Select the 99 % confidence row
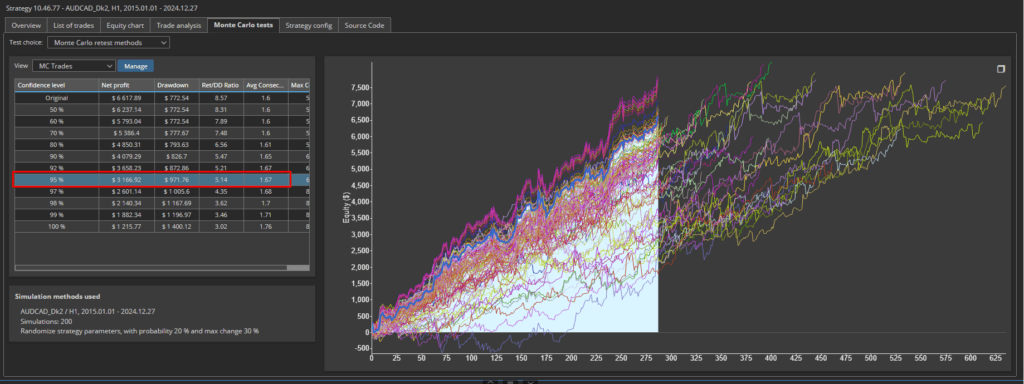 coord(162,214)
